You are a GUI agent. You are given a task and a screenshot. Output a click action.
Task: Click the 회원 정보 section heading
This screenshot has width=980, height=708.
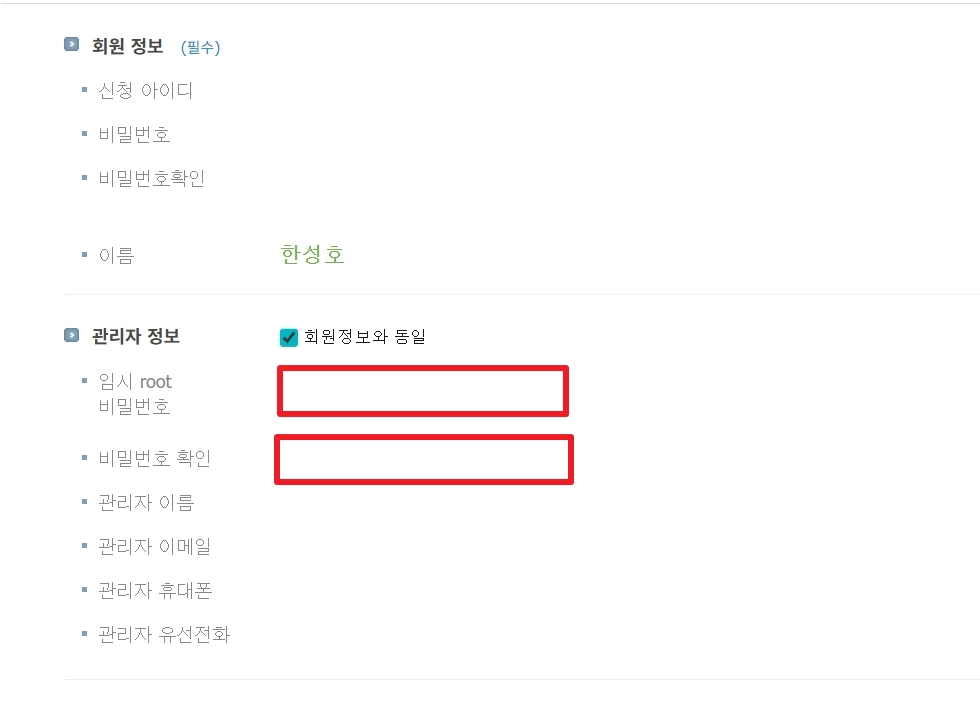tap(128, 46)
